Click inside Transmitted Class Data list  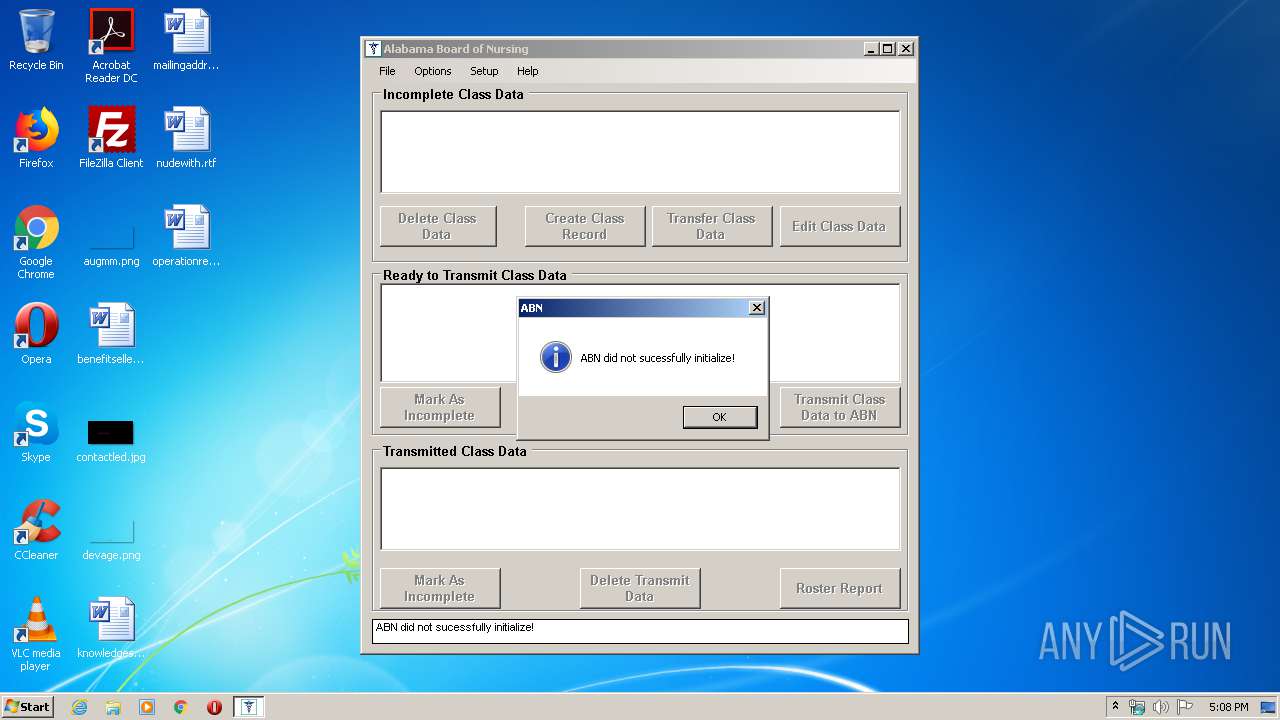click(x=640, y=509)
